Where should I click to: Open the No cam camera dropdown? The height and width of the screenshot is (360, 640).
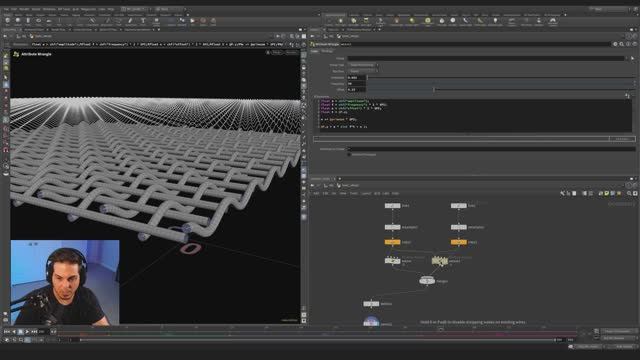[x=291, y=53]
